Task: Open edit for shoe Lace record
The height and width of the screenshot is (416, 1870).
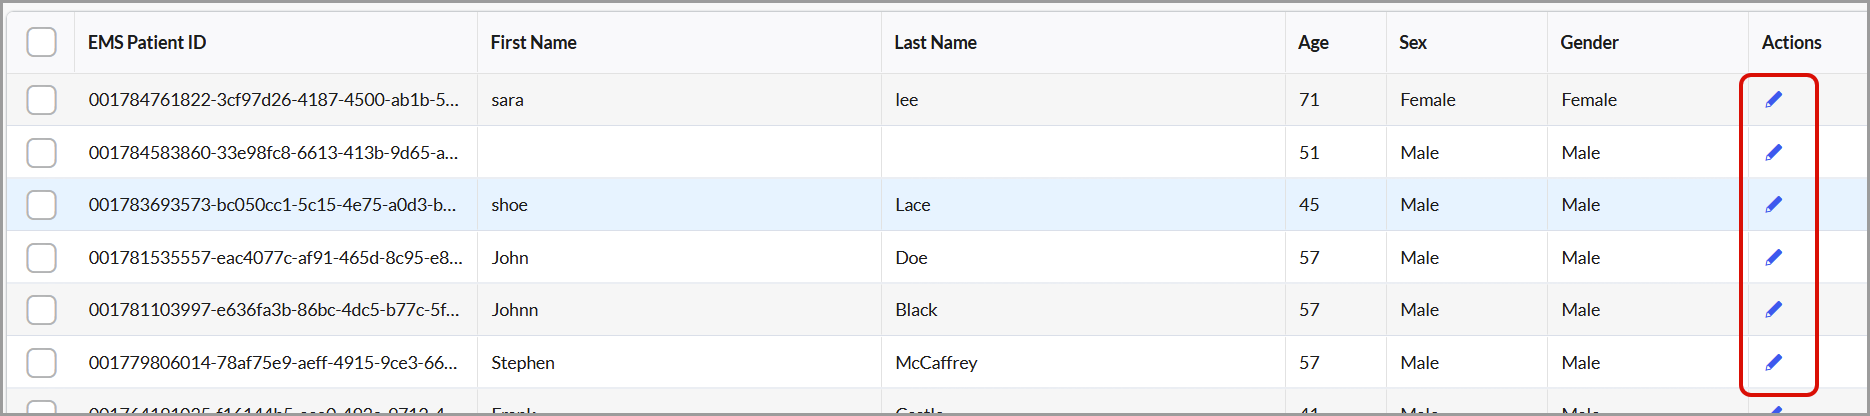Action: tap(1774, 204)
